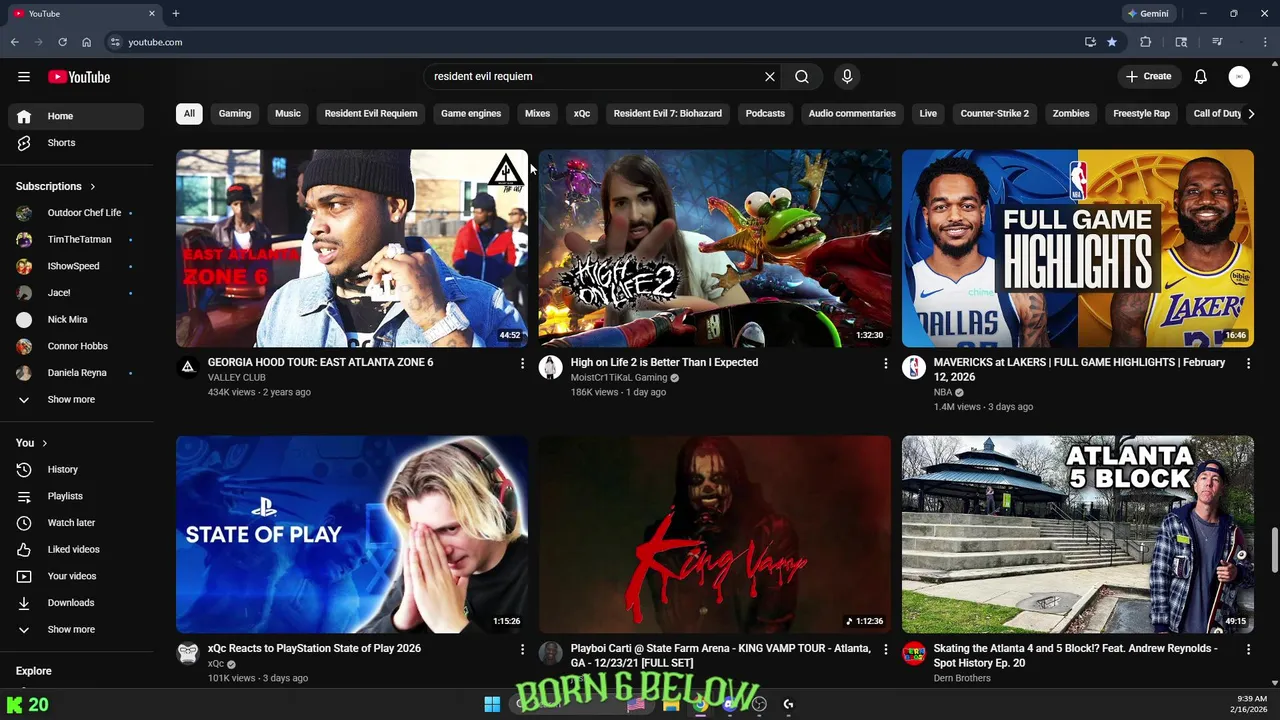Image resolution: width=1280 pixels, height=720 pixels.
Task: Expand Show more under You section
Action: pyautogui.click(x=76, y=630)
